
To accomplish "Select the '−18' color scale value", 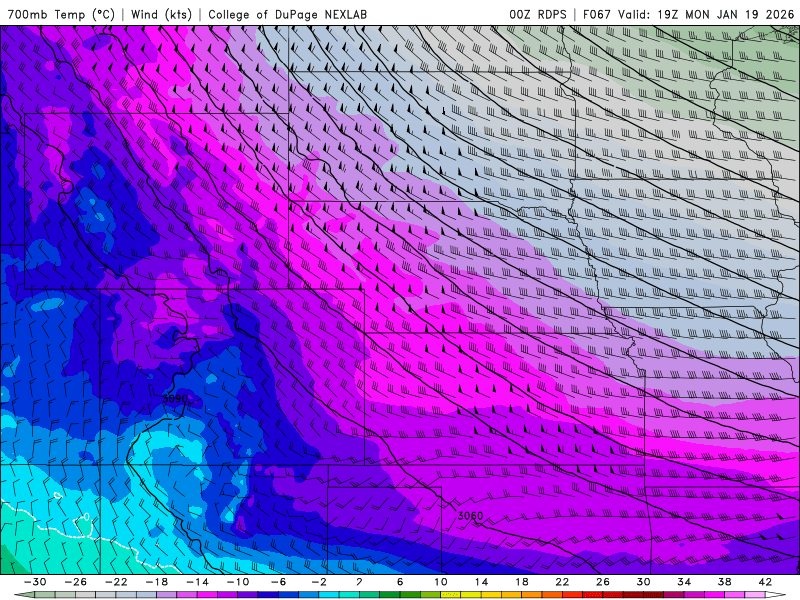I will pos(157,582).
